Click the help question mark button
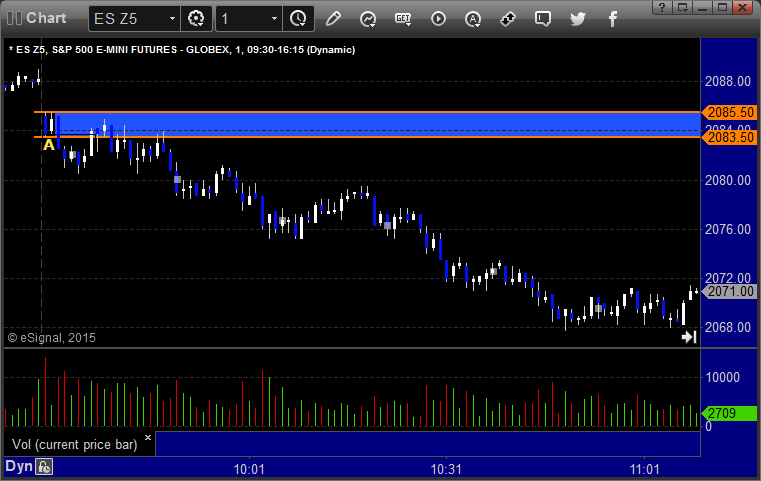This screenshot has width=761, height=481. tap(662, 7)
